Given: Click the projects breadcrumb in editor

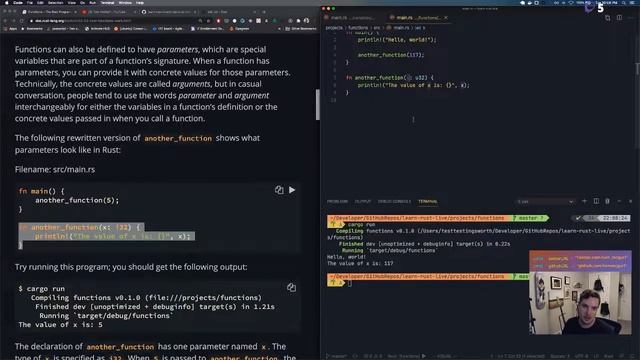Looking at the screenshot, I should click(334, 28).
